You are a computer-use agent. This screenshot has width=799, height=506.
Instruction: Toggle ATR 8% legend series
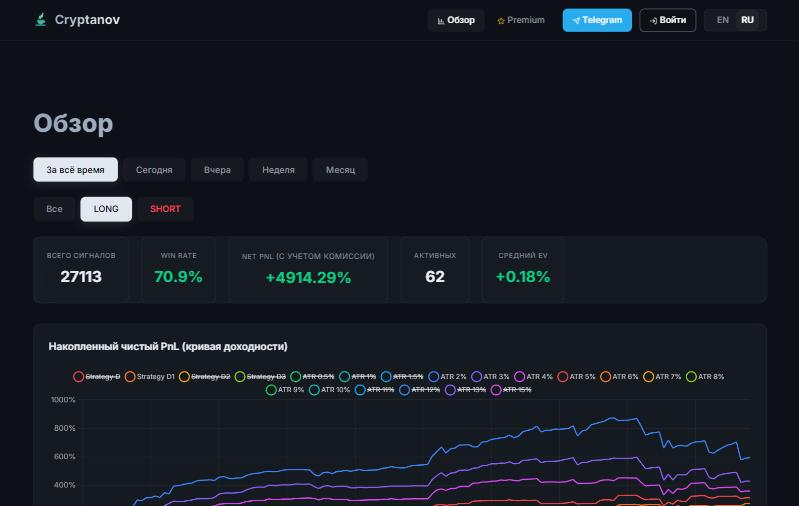pos(705,377)
